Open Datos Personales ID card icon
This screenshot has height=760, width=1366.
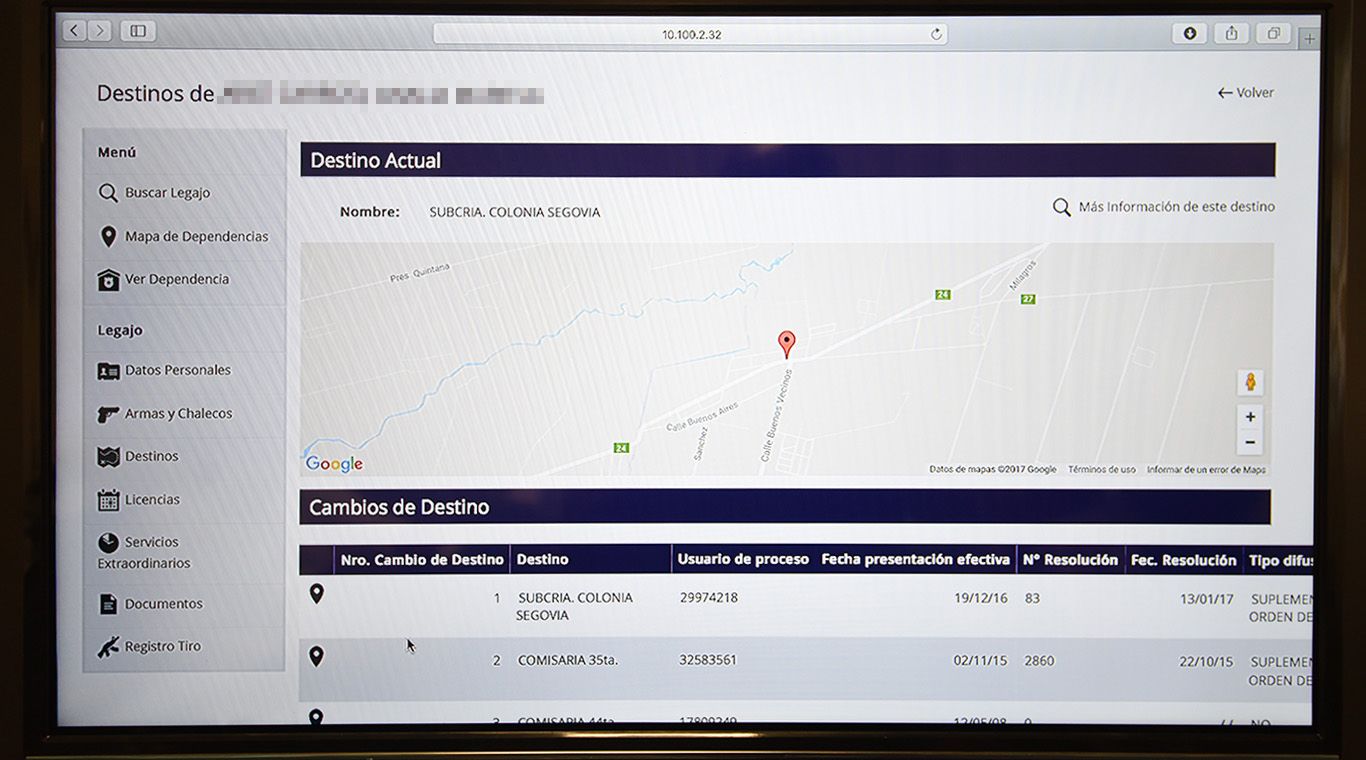click(x=108, y=371)
